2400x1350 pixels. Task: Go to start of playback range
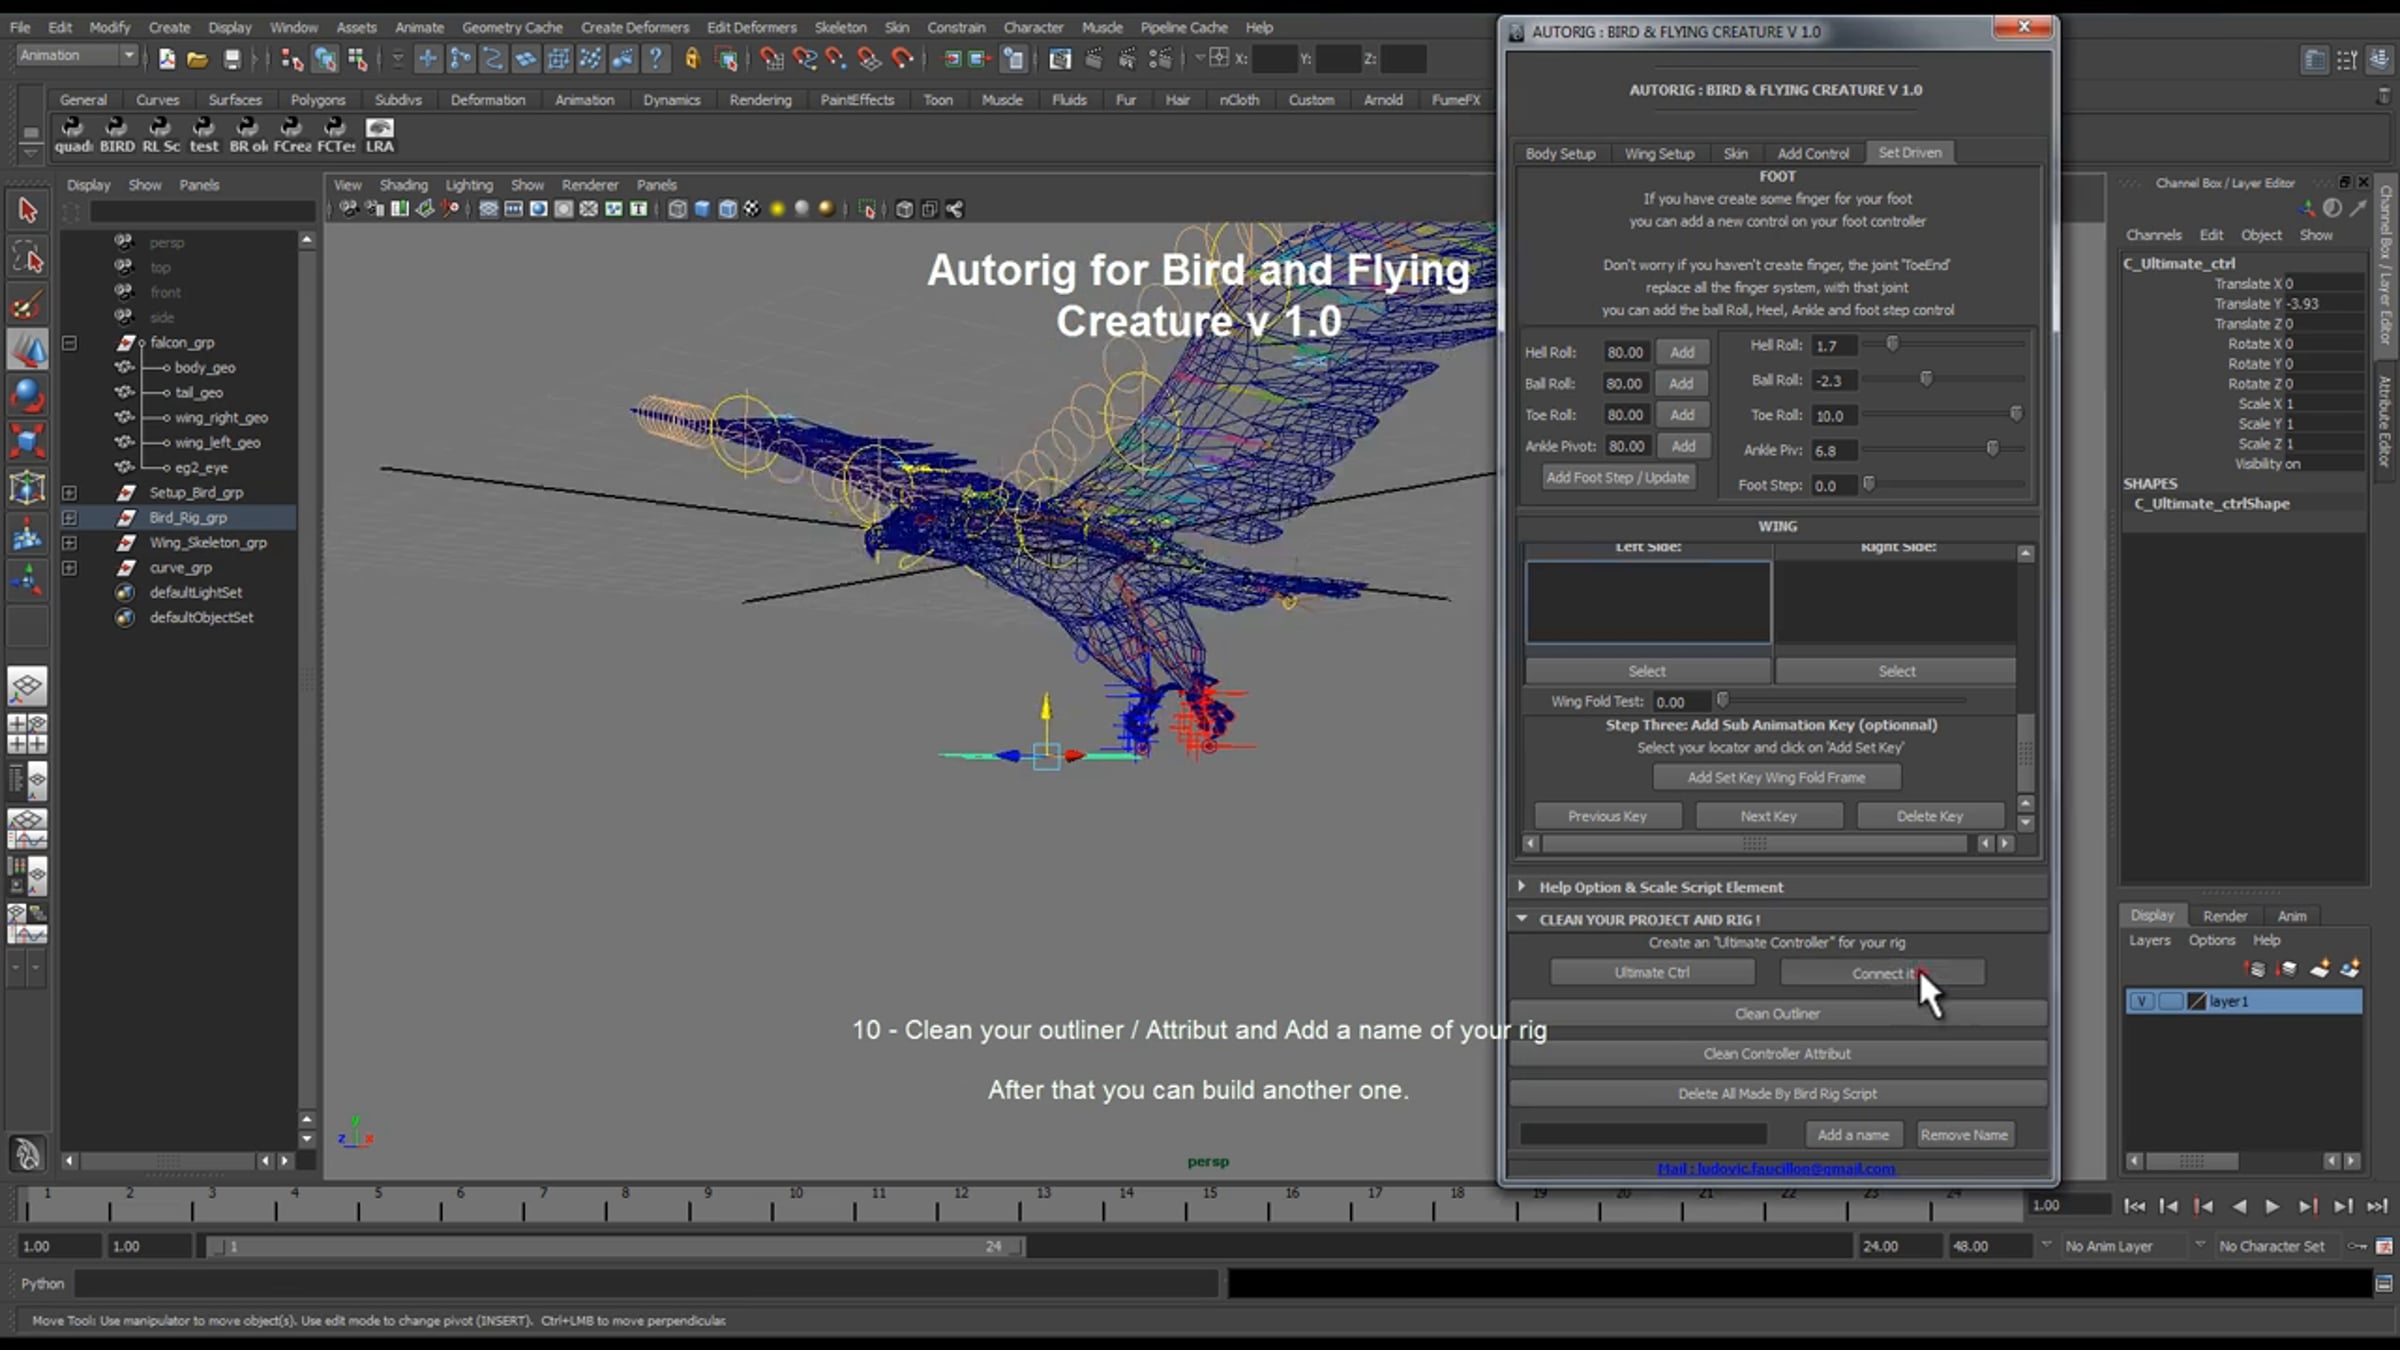[x=2134, y=1206]
